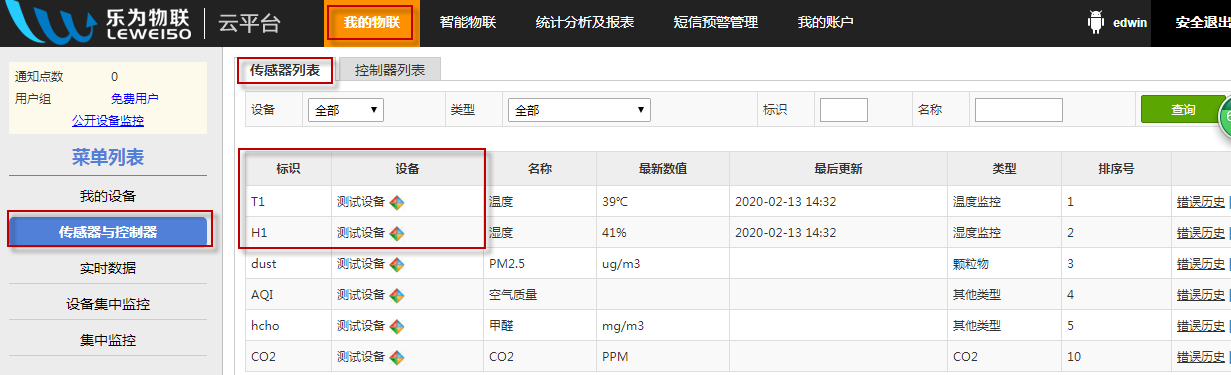Click the green 查询 button
The image size is (1231, 375).
click(x=1183, y=109)
